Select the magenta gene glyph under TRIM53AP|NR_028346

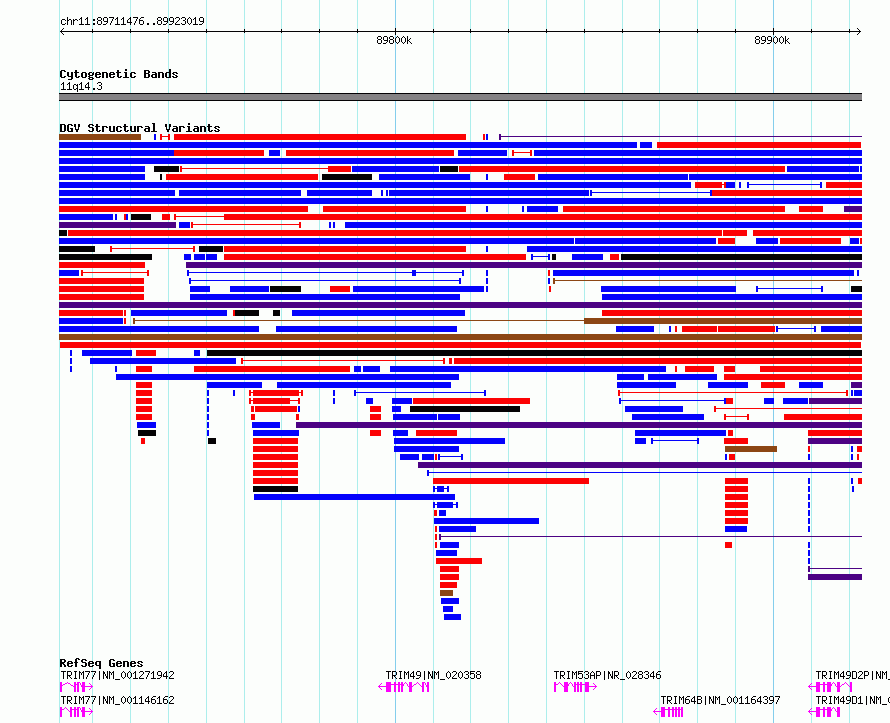(575, 687)
